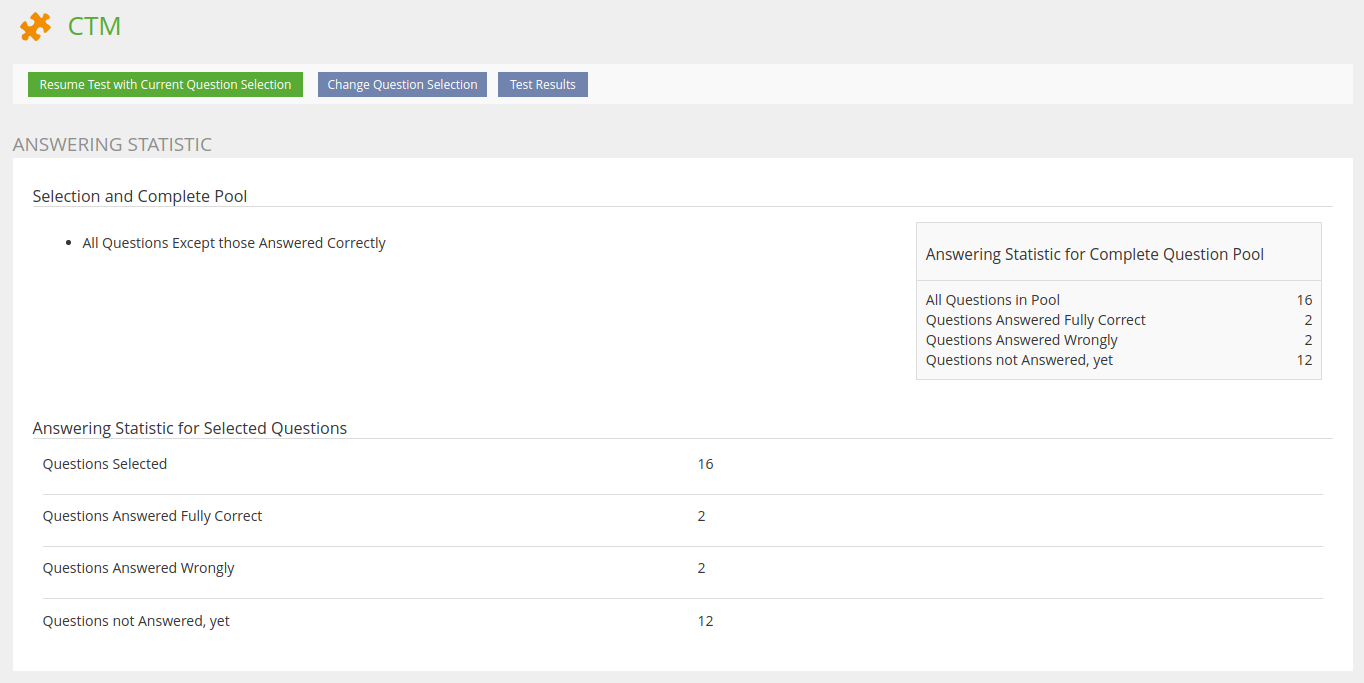Click Questions not Answered, yet in pool panel
This screenshot has width=1364, height=683.
click(1019, 360)
